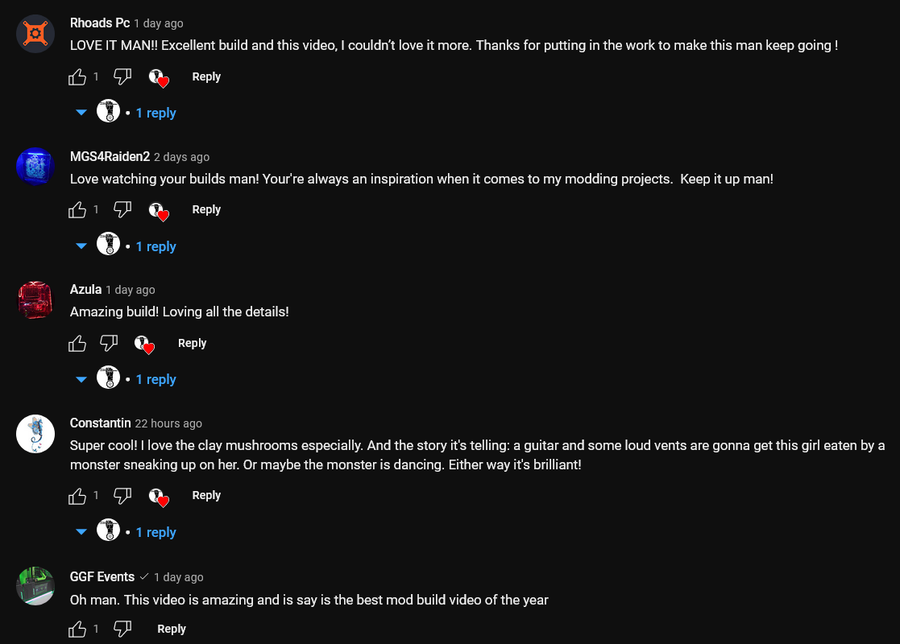Click creator heart badge on Constantin's comment
The image size is (900, 644).
158,496
